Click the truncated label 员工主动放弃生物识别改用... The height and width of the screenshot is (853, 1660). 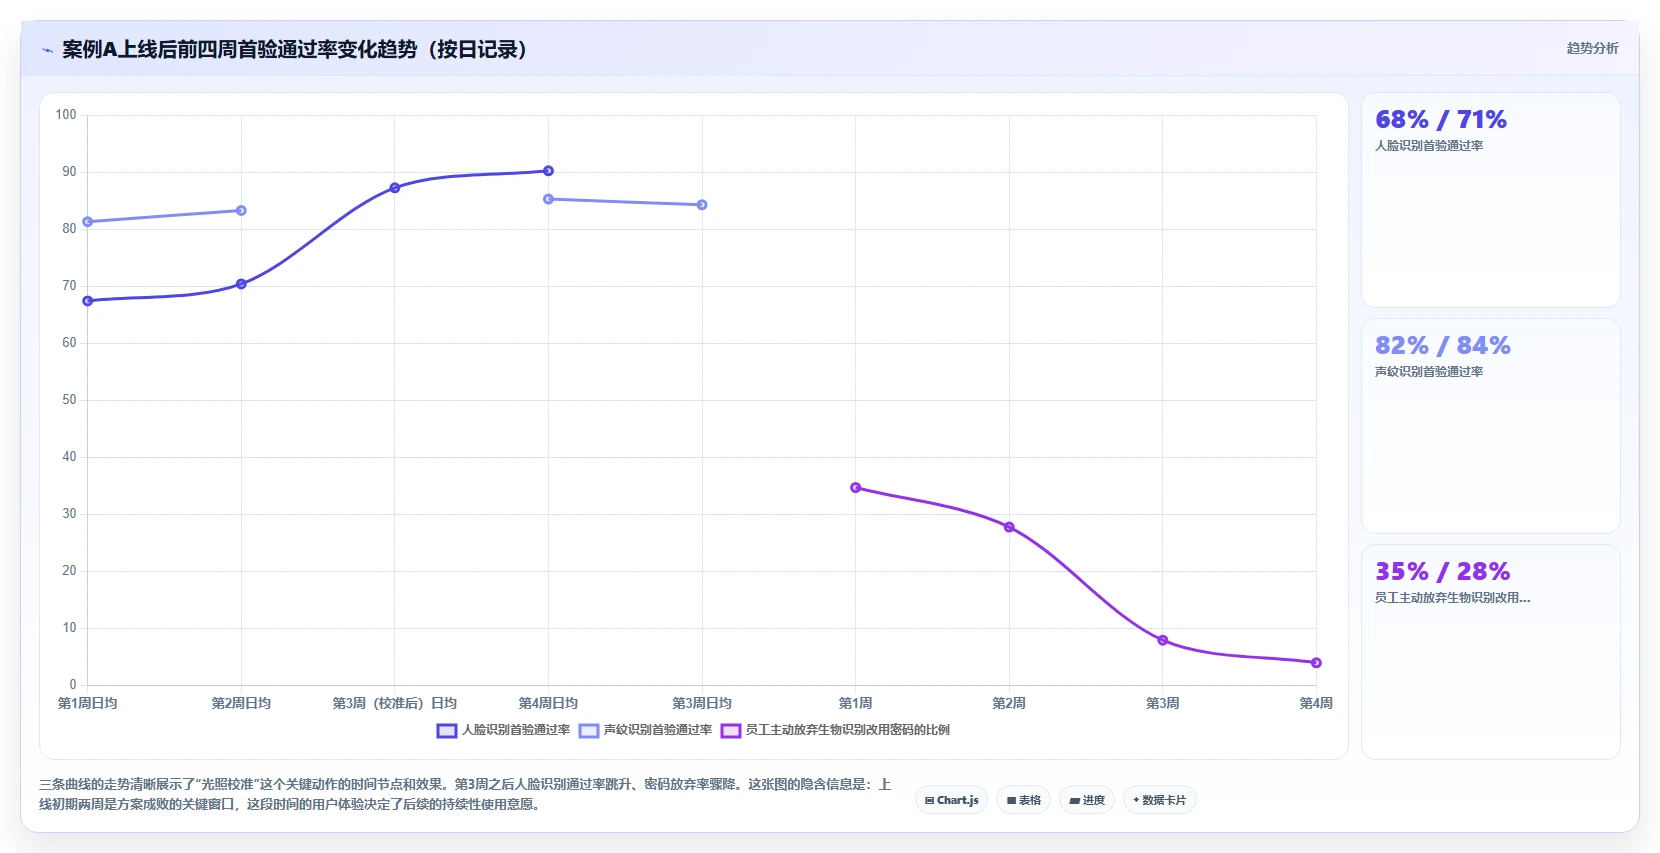(x=1452, y=598)
